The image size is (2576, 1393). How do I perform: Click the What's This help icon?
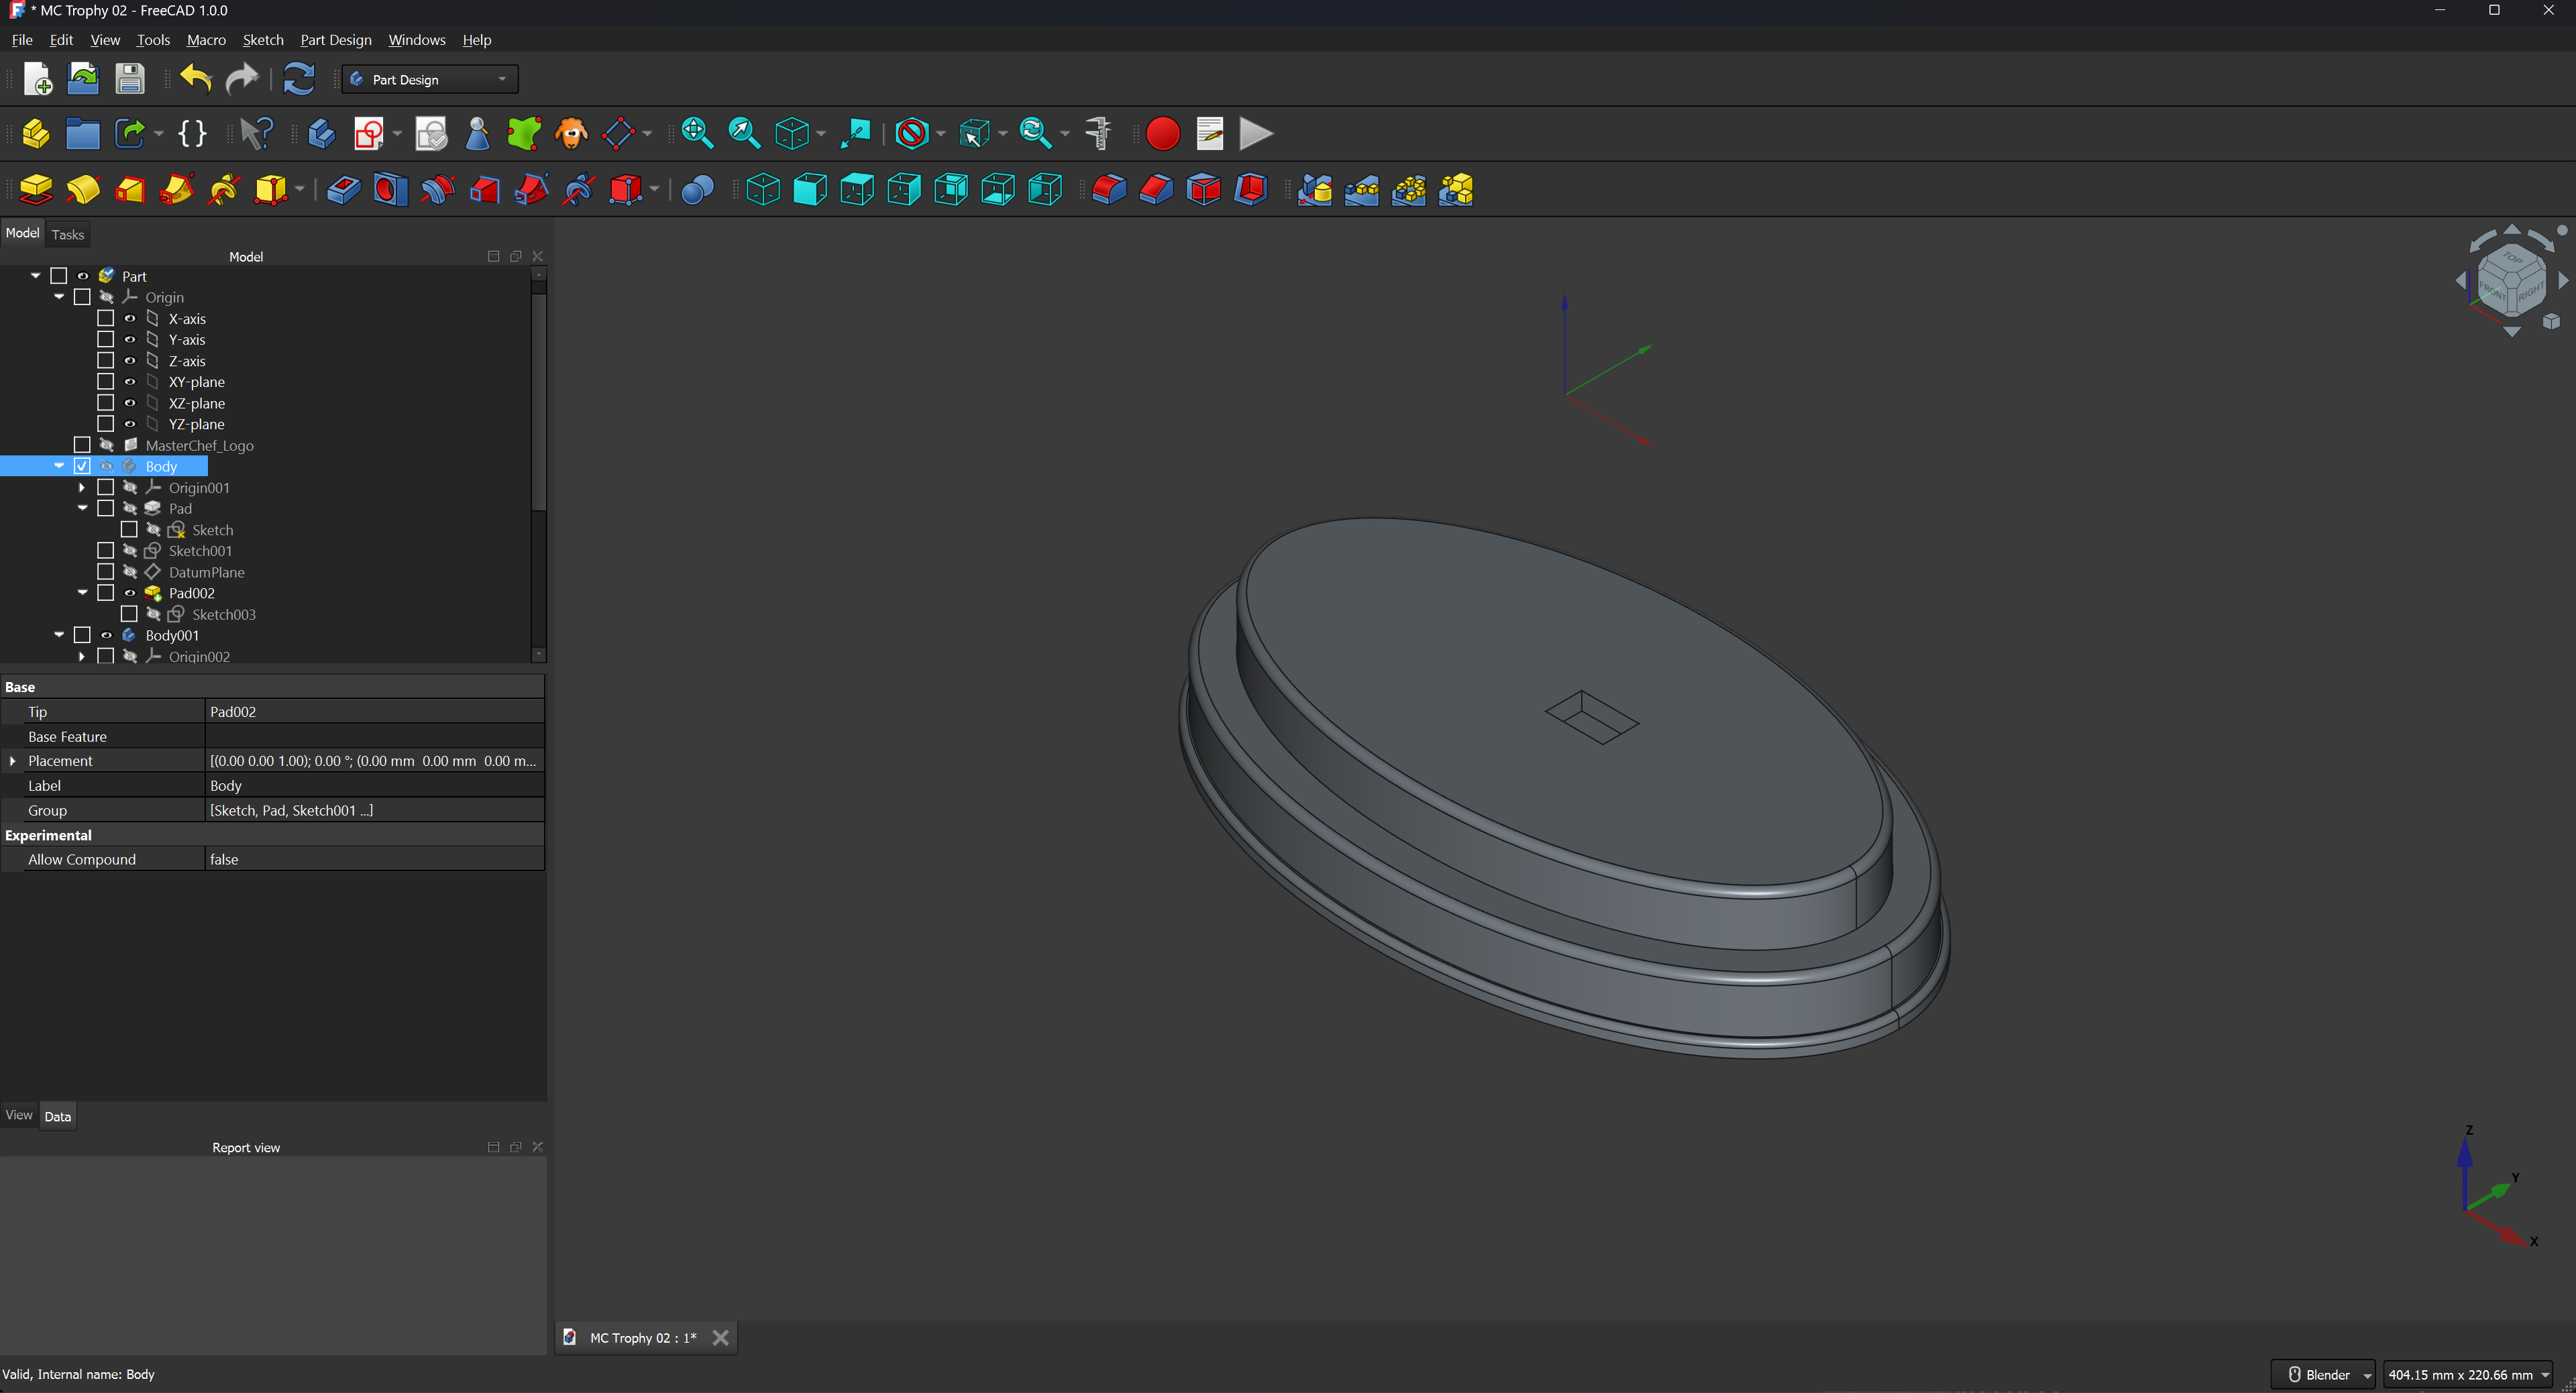[x=257, y=133]
